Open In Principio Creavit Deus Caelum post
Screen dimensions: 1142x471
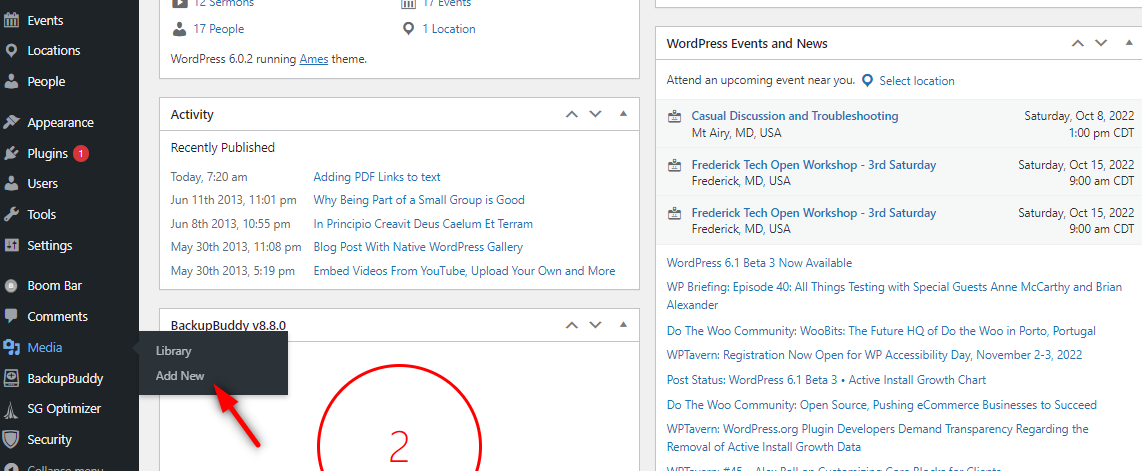coord(422,224)
